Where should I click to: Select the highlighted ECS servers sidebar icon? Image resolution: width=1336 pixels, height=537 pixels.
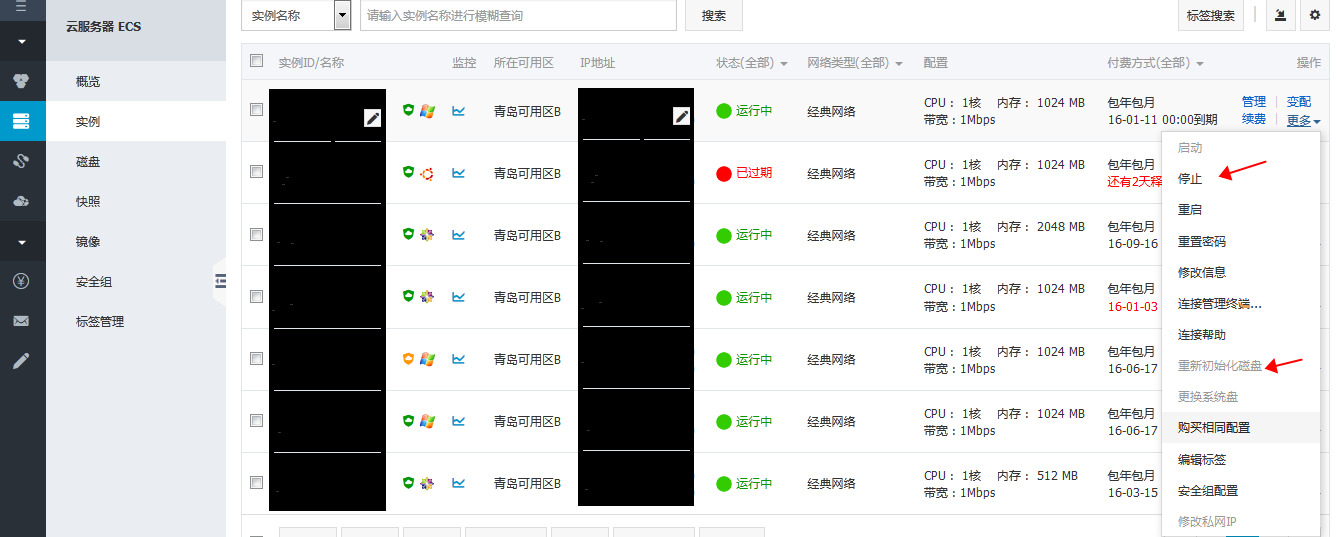[x=22, y=121]
